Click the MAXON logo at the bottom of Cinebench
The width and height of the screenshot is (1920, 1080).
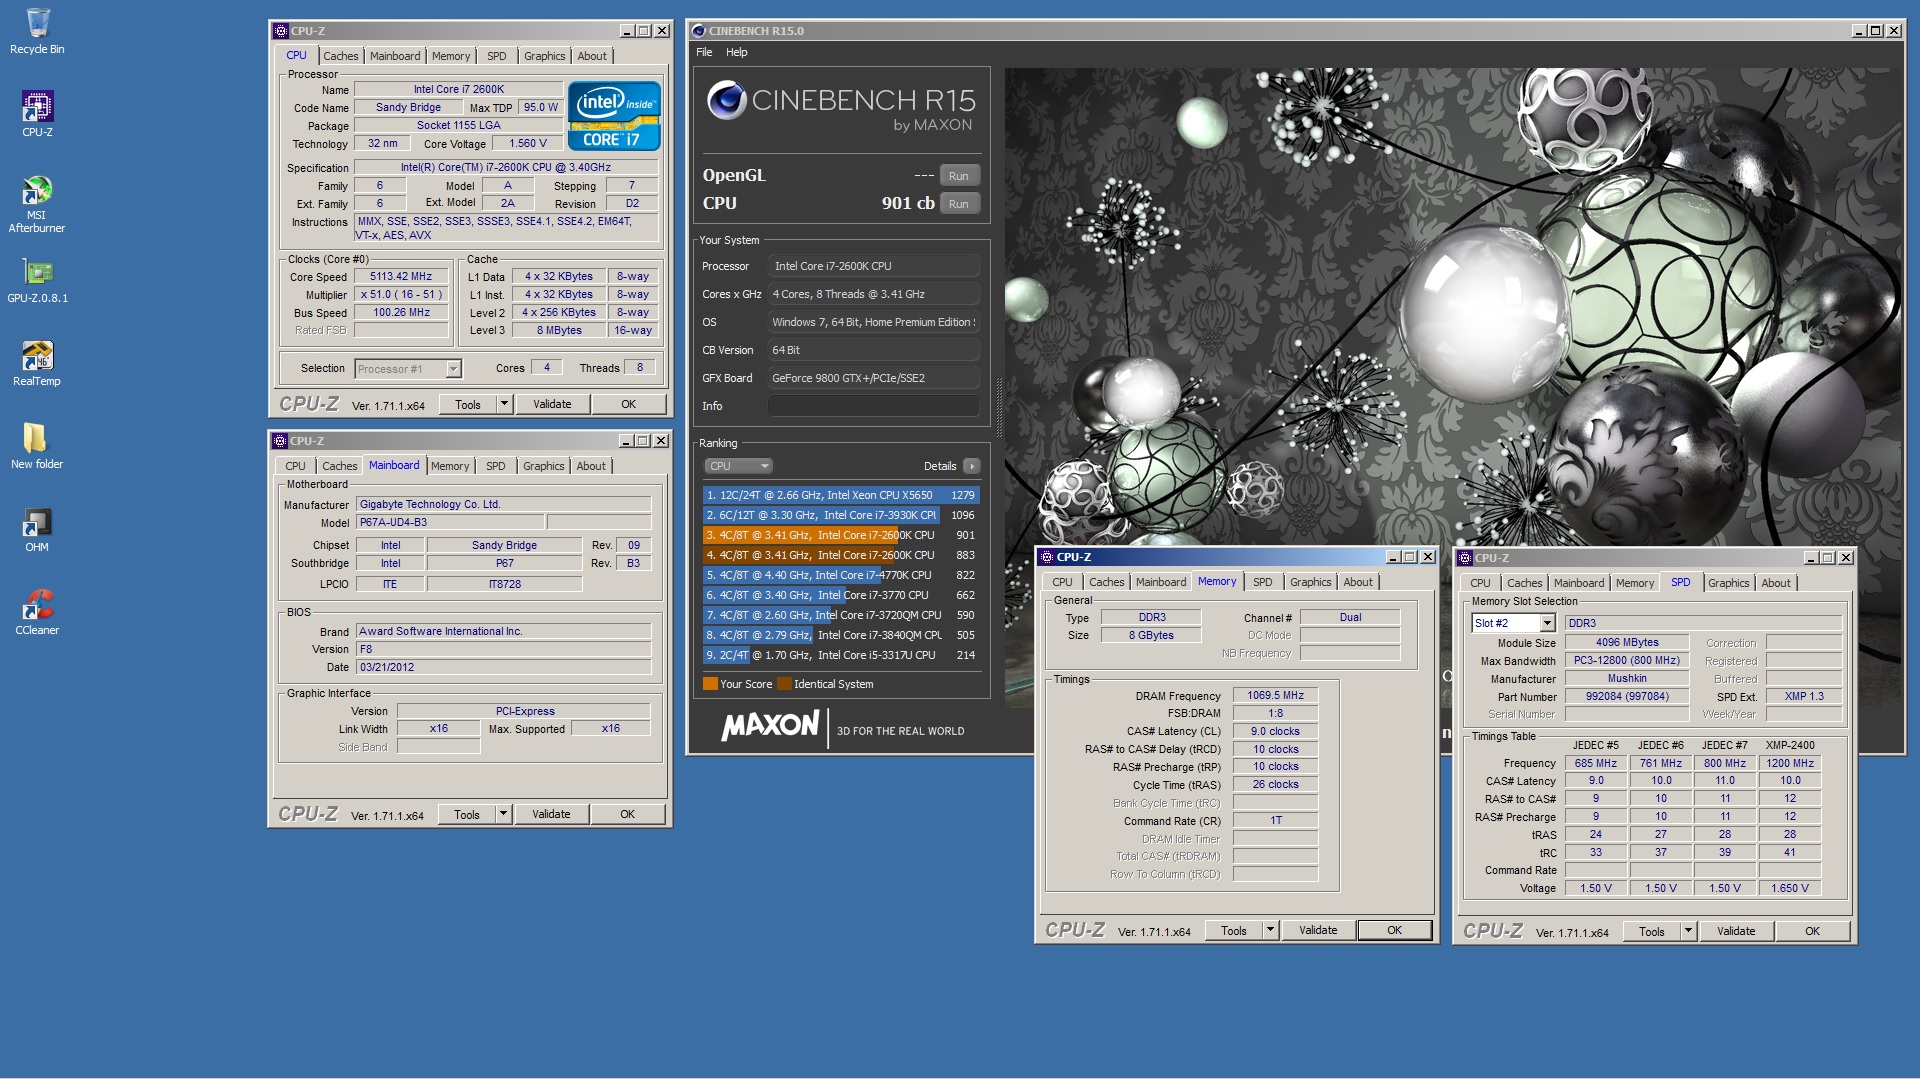click(770, 725)
